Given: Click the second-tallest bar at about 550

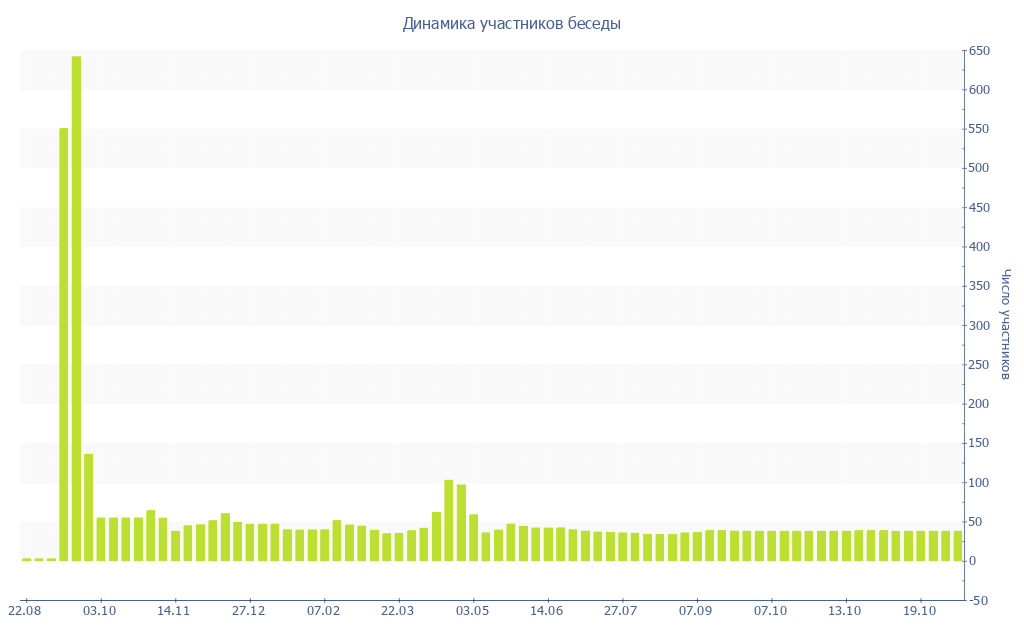Looking at the screenshot, I should click(64, 344).
